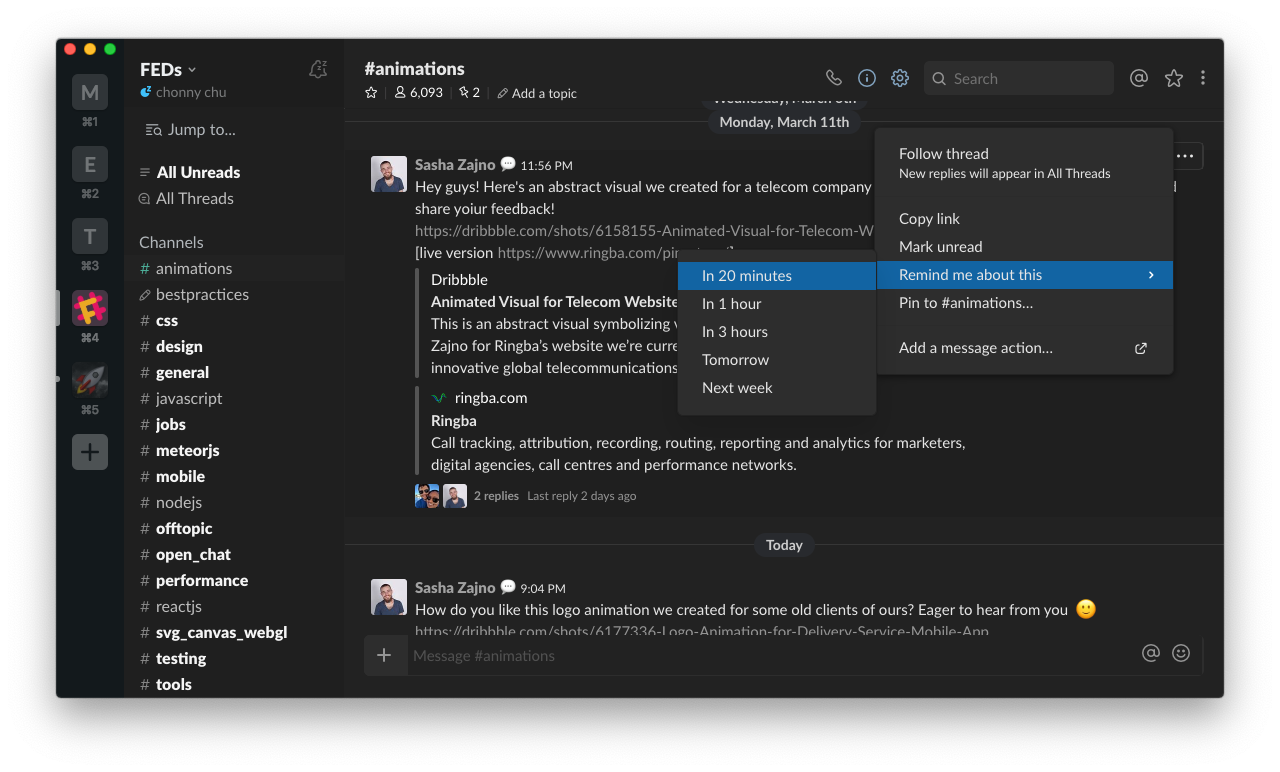Open Sasha Zajno's avatar on the 11:56 PM message
The height and width of the screenshot is (772, 1280).
click(x=389, y=174)
